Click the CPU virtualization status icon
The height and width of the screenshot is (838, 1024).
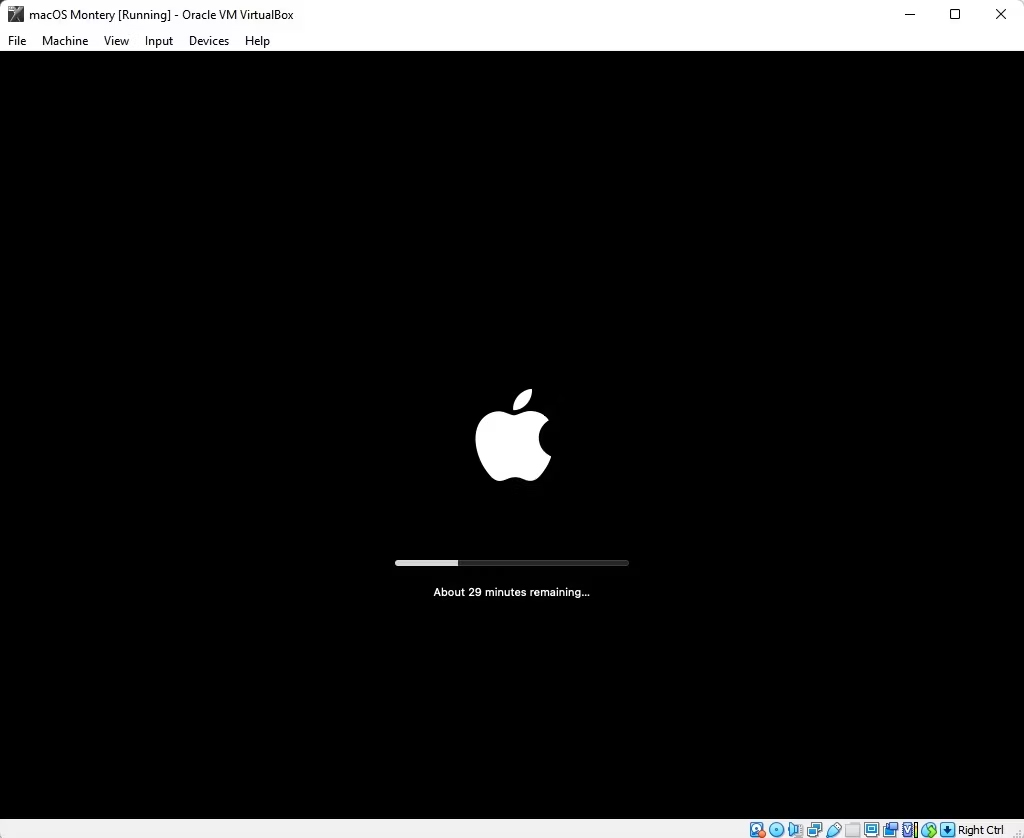(909, 830)
